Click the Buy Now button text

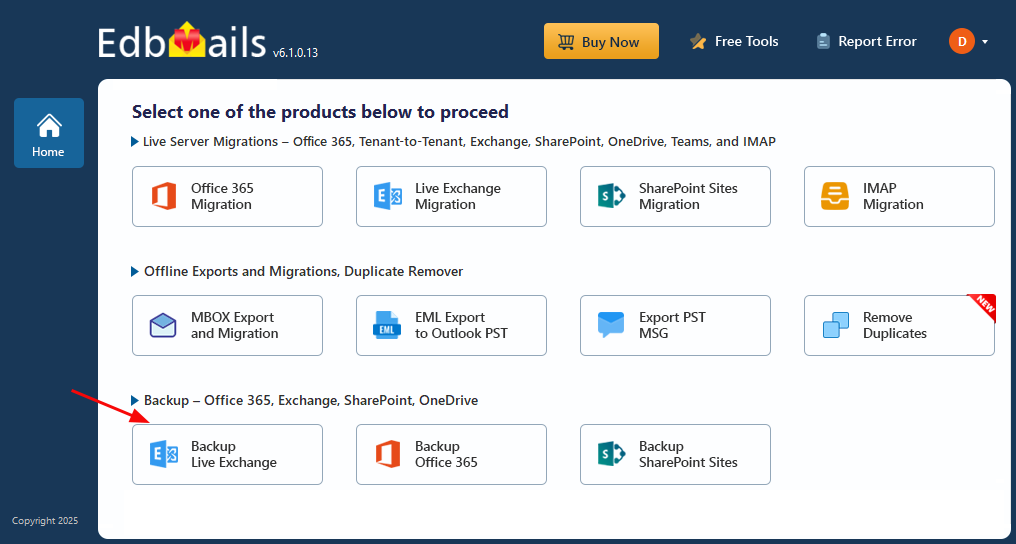pyautogui.click(x=610, y=42)
